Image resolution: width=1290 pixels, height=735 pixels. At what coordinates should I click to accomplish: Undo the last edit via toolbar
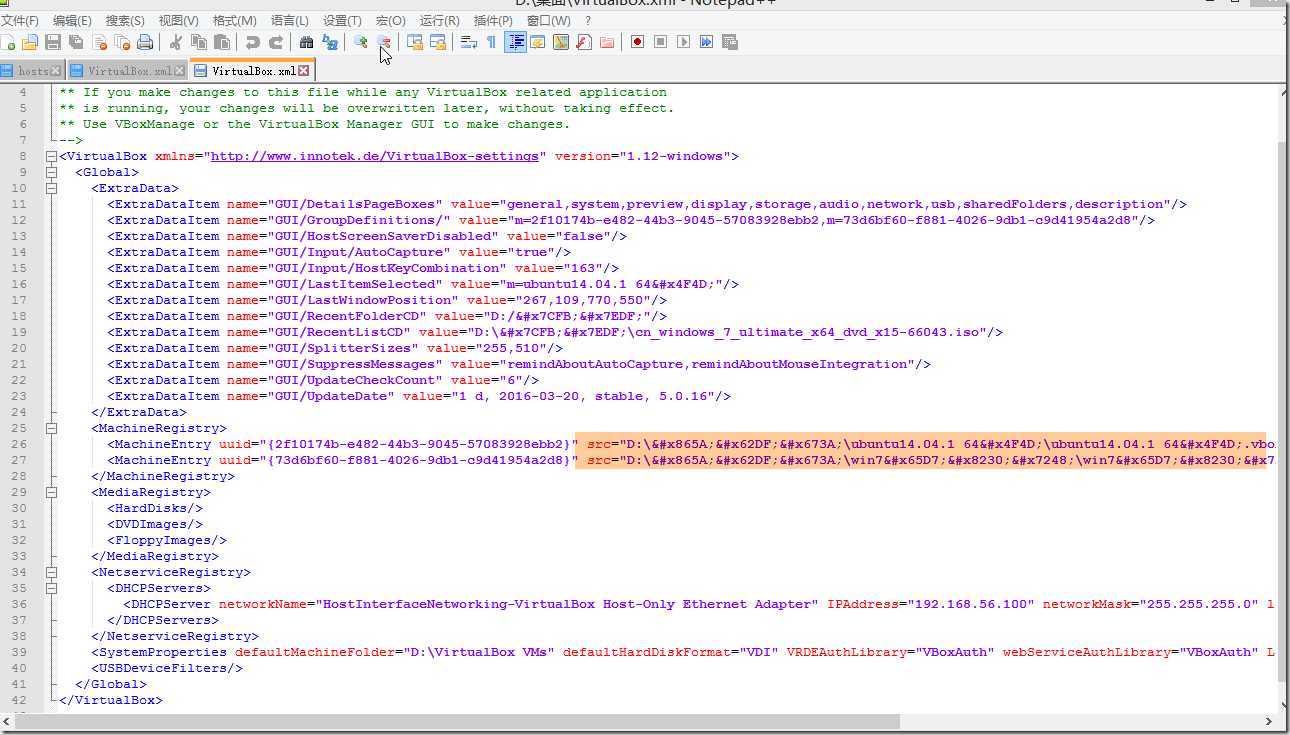click(x=252, y=42)
